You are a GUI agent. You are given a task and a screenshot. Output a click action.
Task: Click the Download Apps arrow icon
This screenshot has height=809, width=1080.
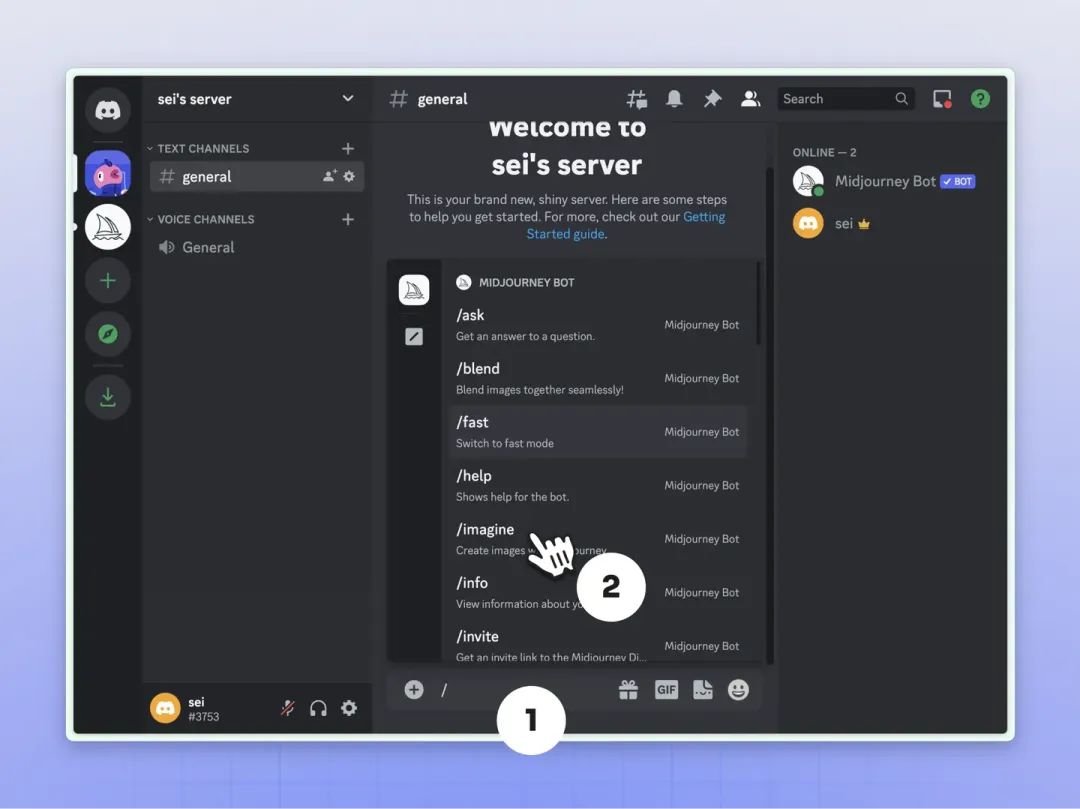pos(107,397)
